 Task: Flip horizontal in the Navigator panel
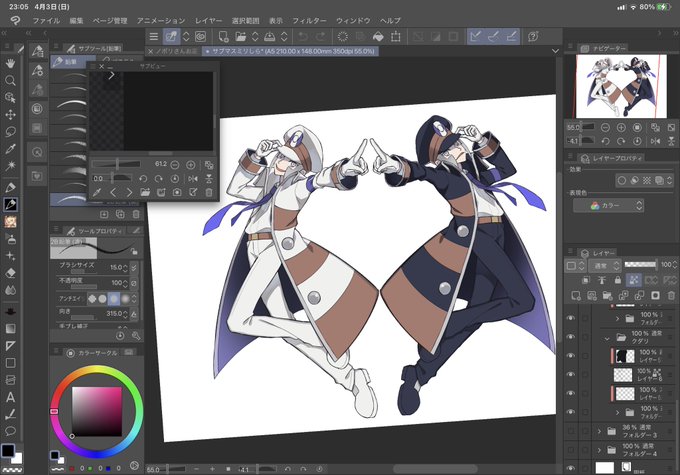pyautogui.click(x=655, y=141)
